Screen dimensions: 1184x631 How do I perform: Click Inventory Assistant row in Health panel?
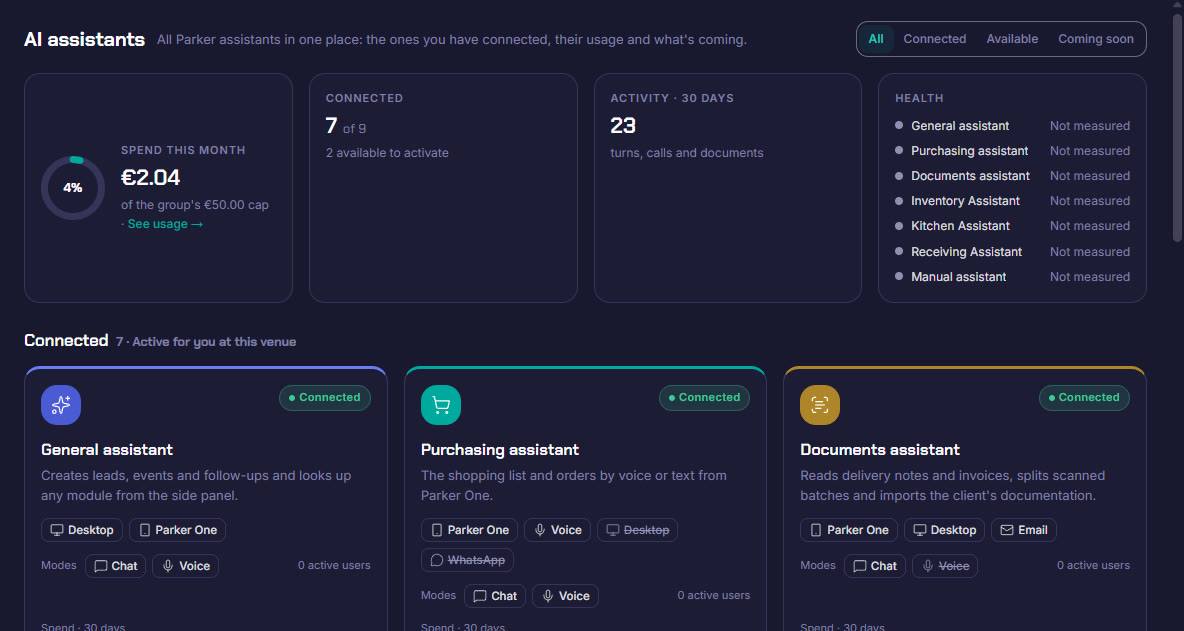click(1013, 201)
